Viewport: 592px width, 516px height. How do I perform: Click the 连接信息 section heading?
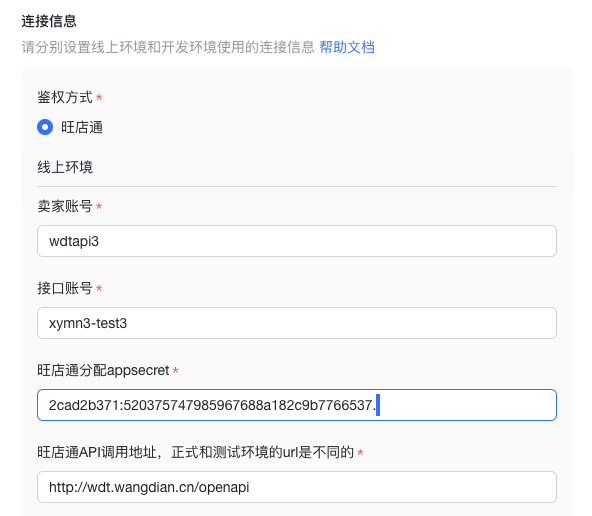pyautogui.click(x=49, y=21)
